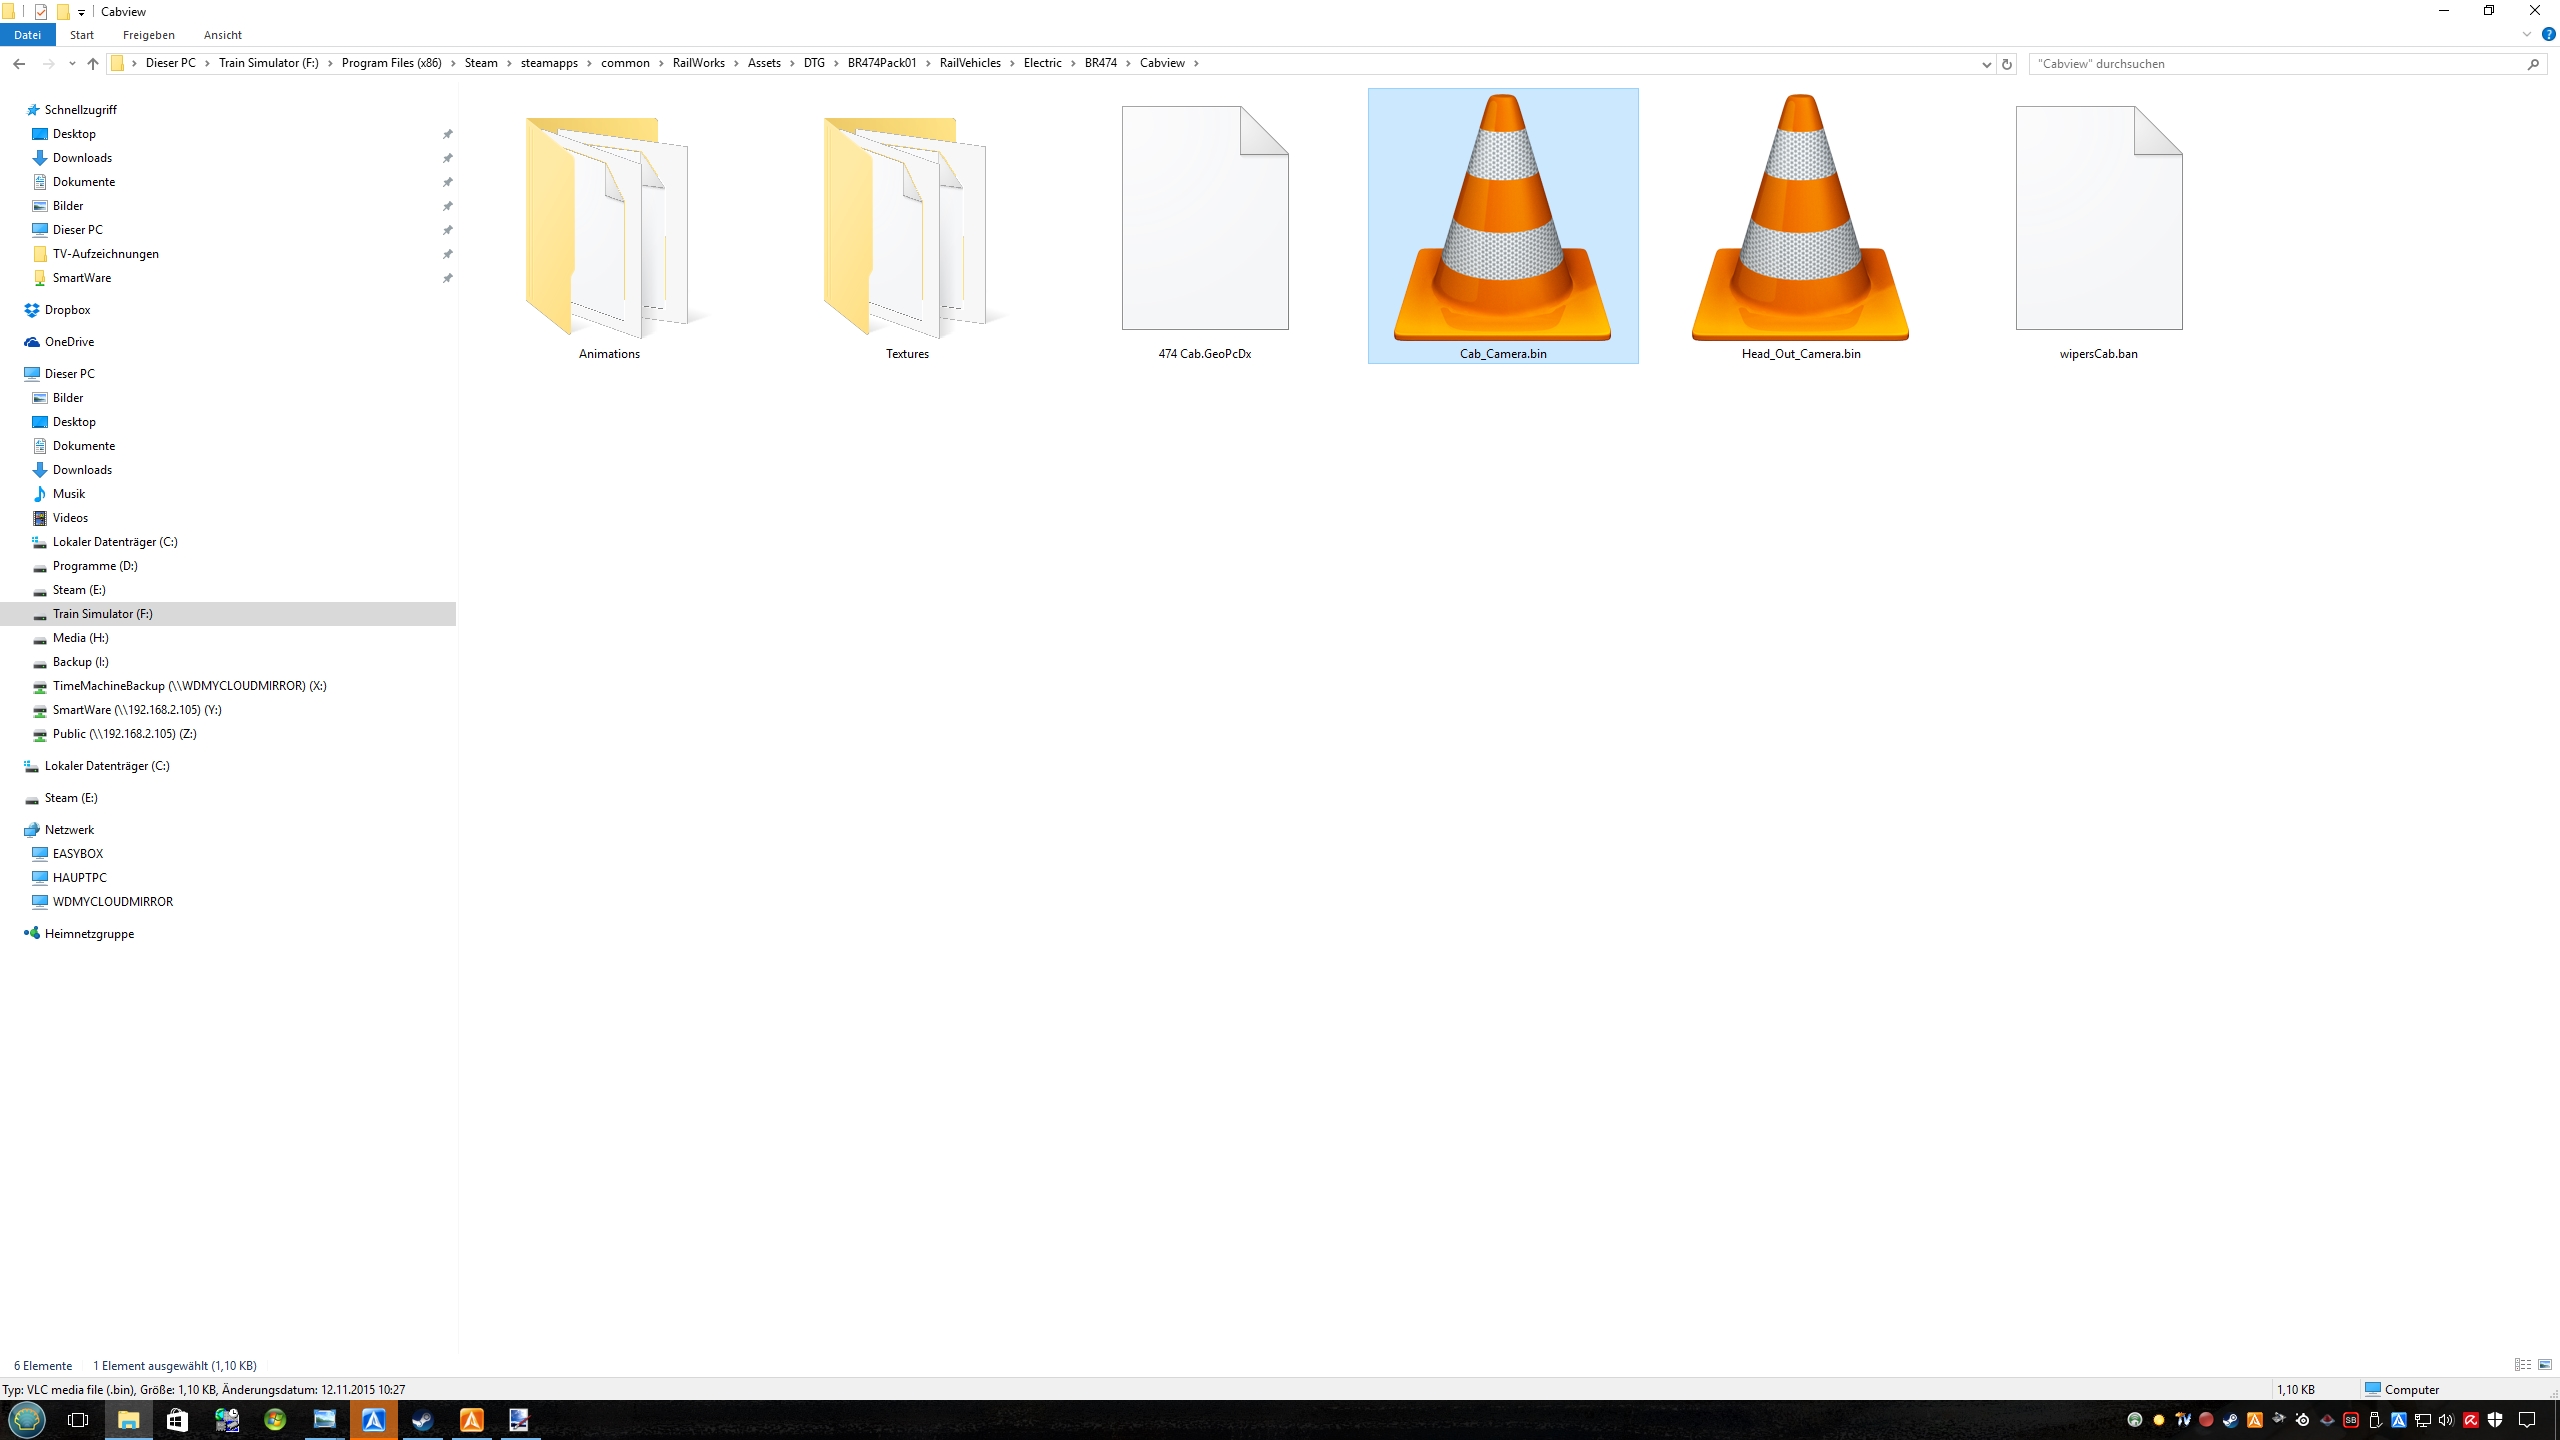Open the address bar history dropdown
2560x1440 pixels.
[x=1986, y=64]
